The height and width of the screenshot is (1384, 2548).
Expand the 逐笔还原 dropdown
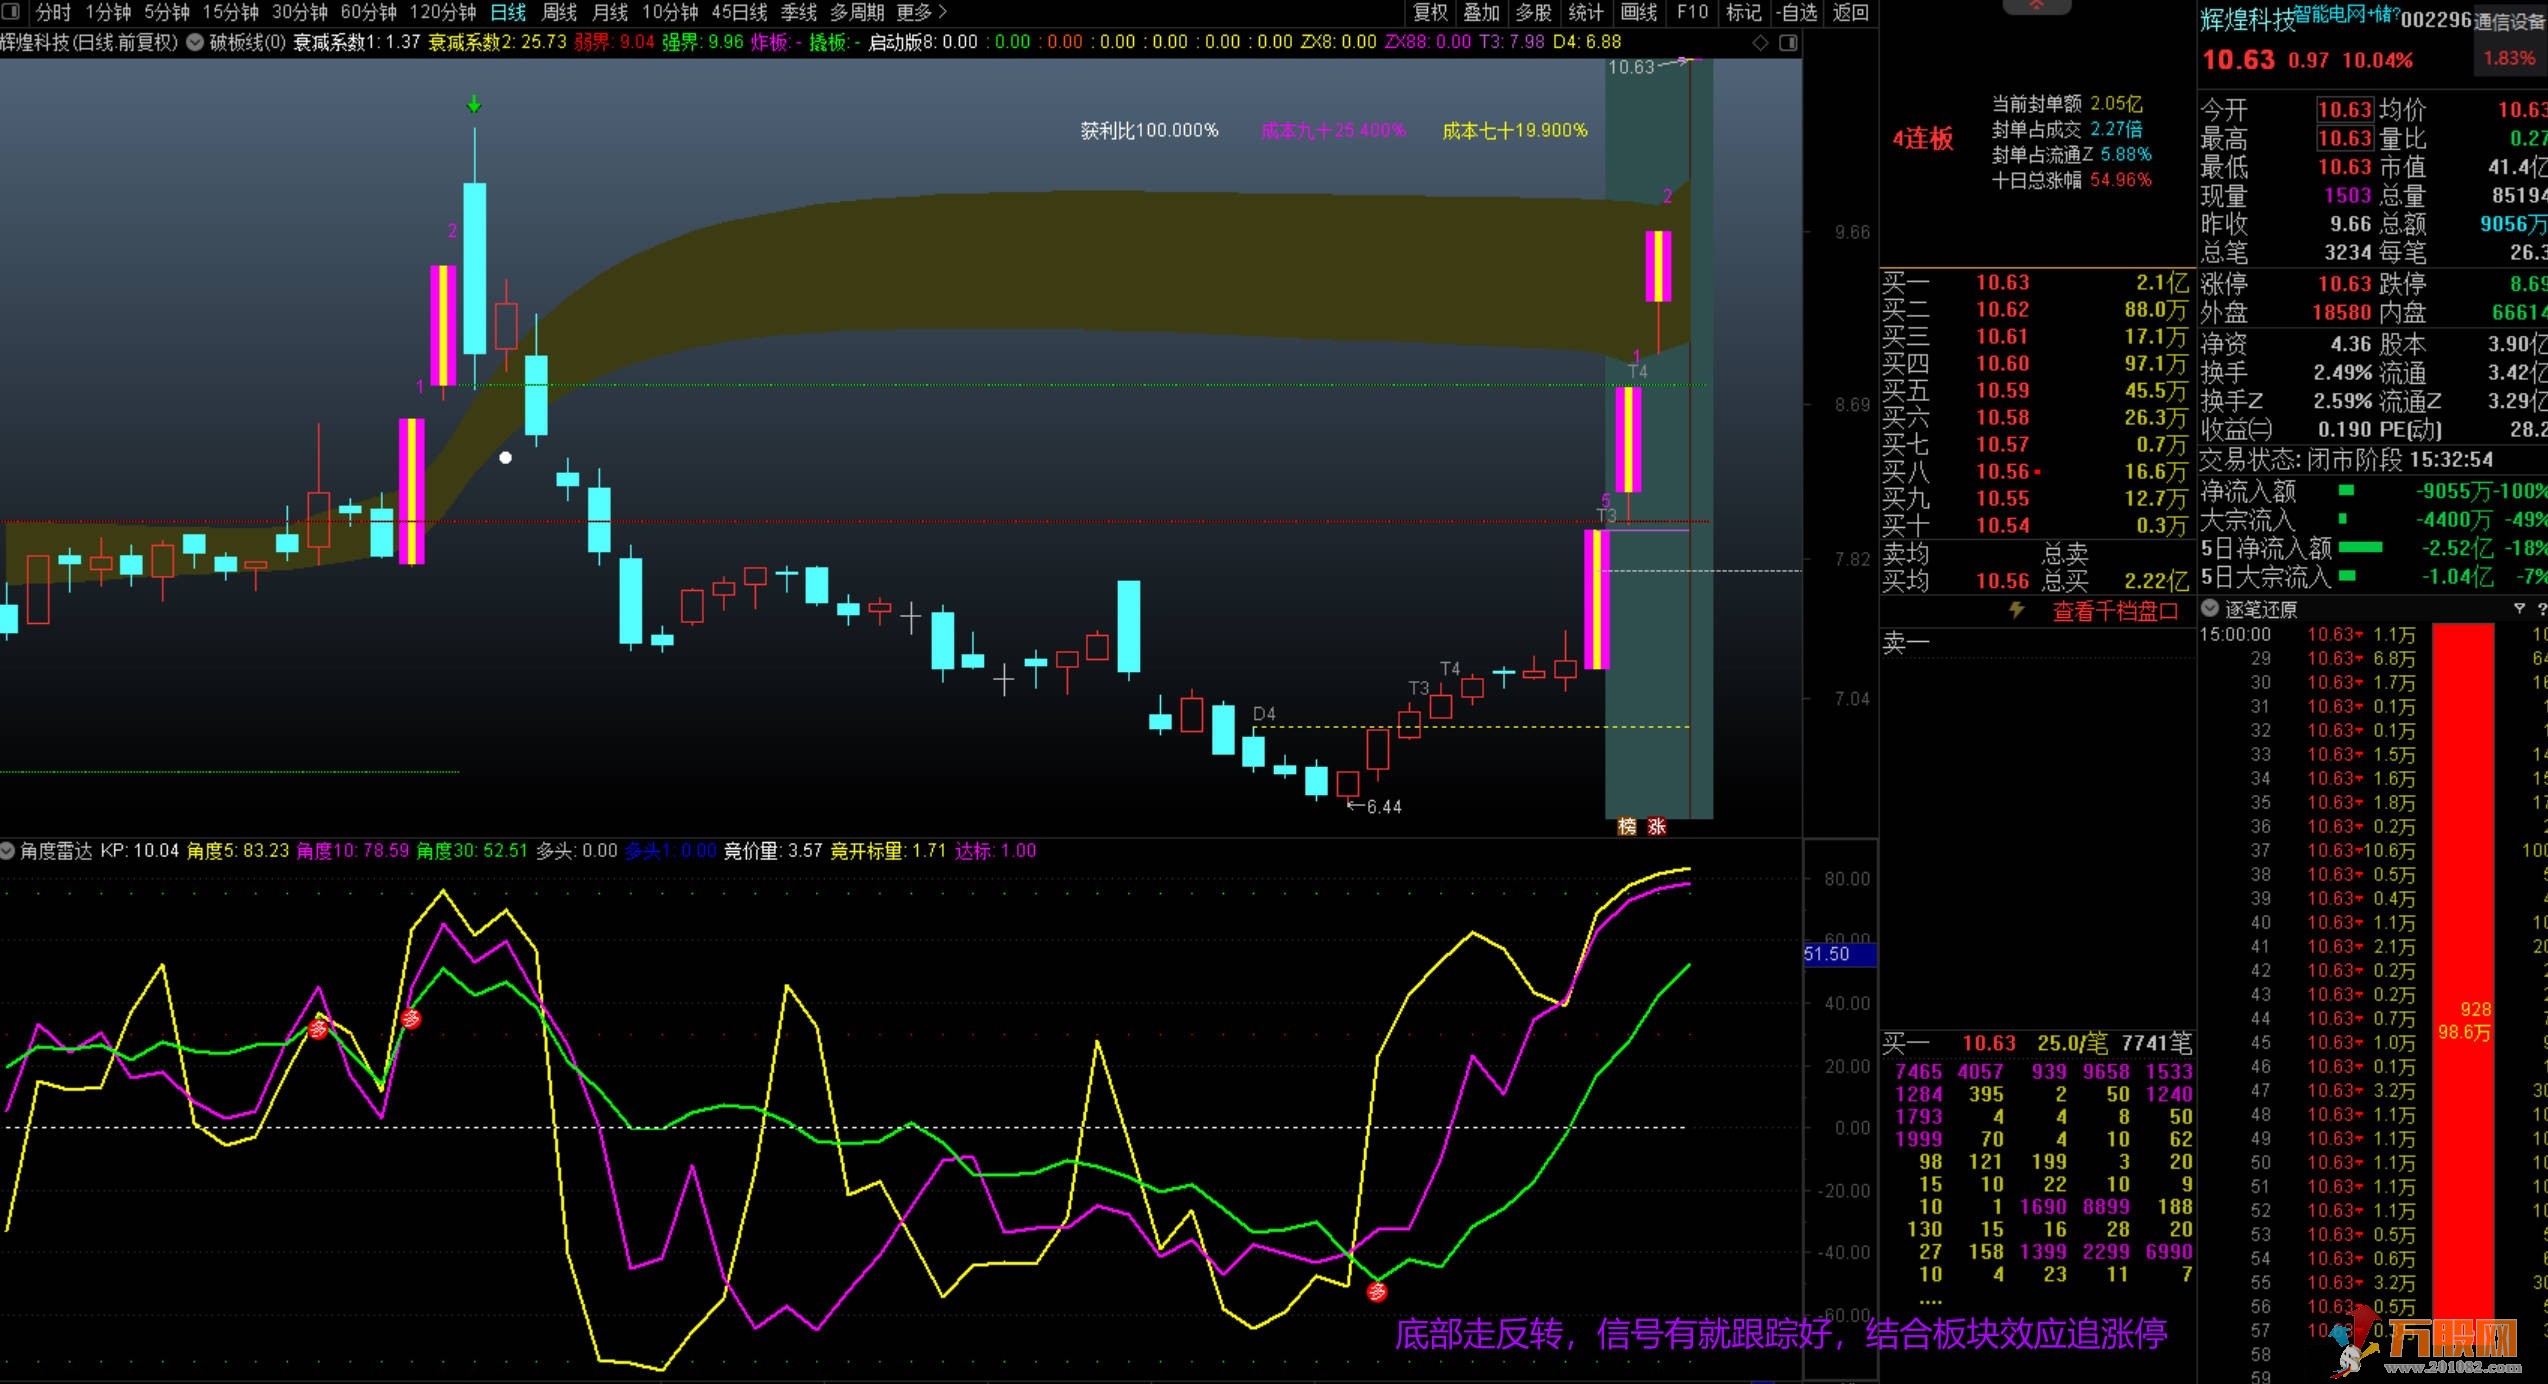tap(2210, 608)
